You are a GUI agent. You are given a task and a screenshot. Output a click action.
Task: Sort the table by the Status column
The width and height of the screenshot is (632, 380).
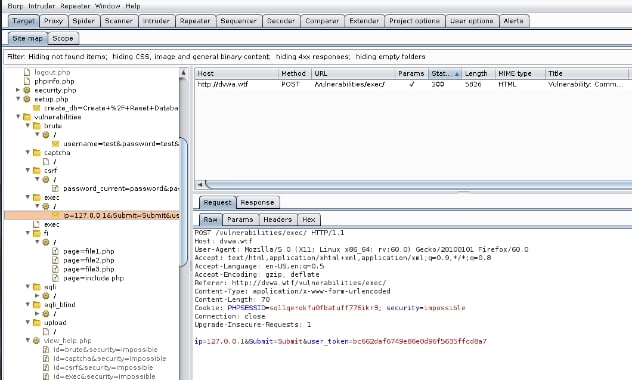pos(445,73)
